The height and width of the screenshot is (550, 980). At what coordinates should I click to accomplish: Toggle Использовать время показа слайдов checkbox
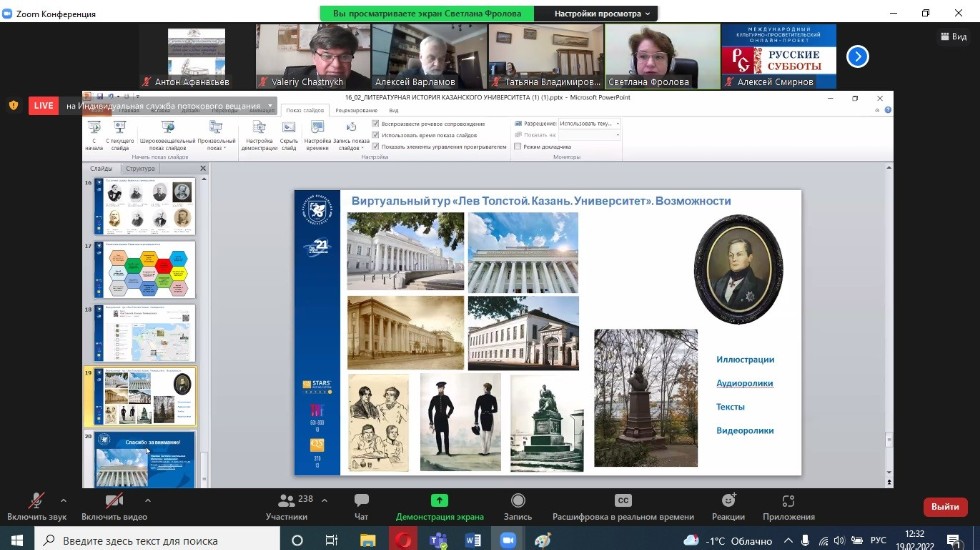coord(375,134)
